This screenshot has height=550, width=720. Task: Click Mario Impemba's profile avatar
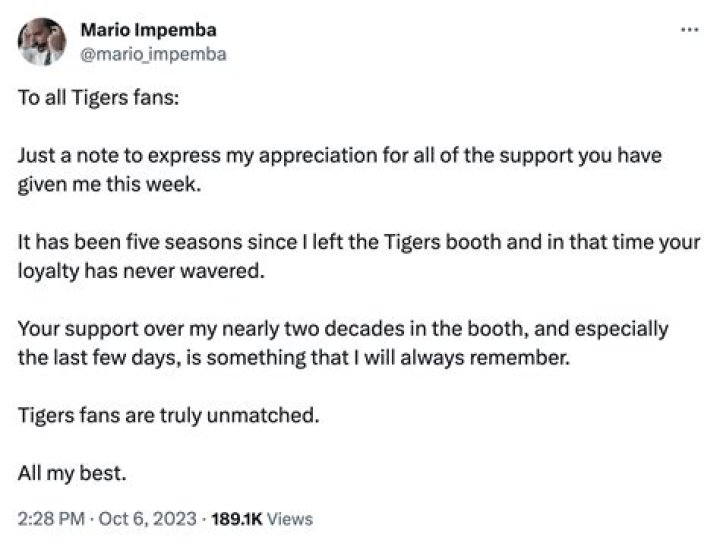coord(41,42)
